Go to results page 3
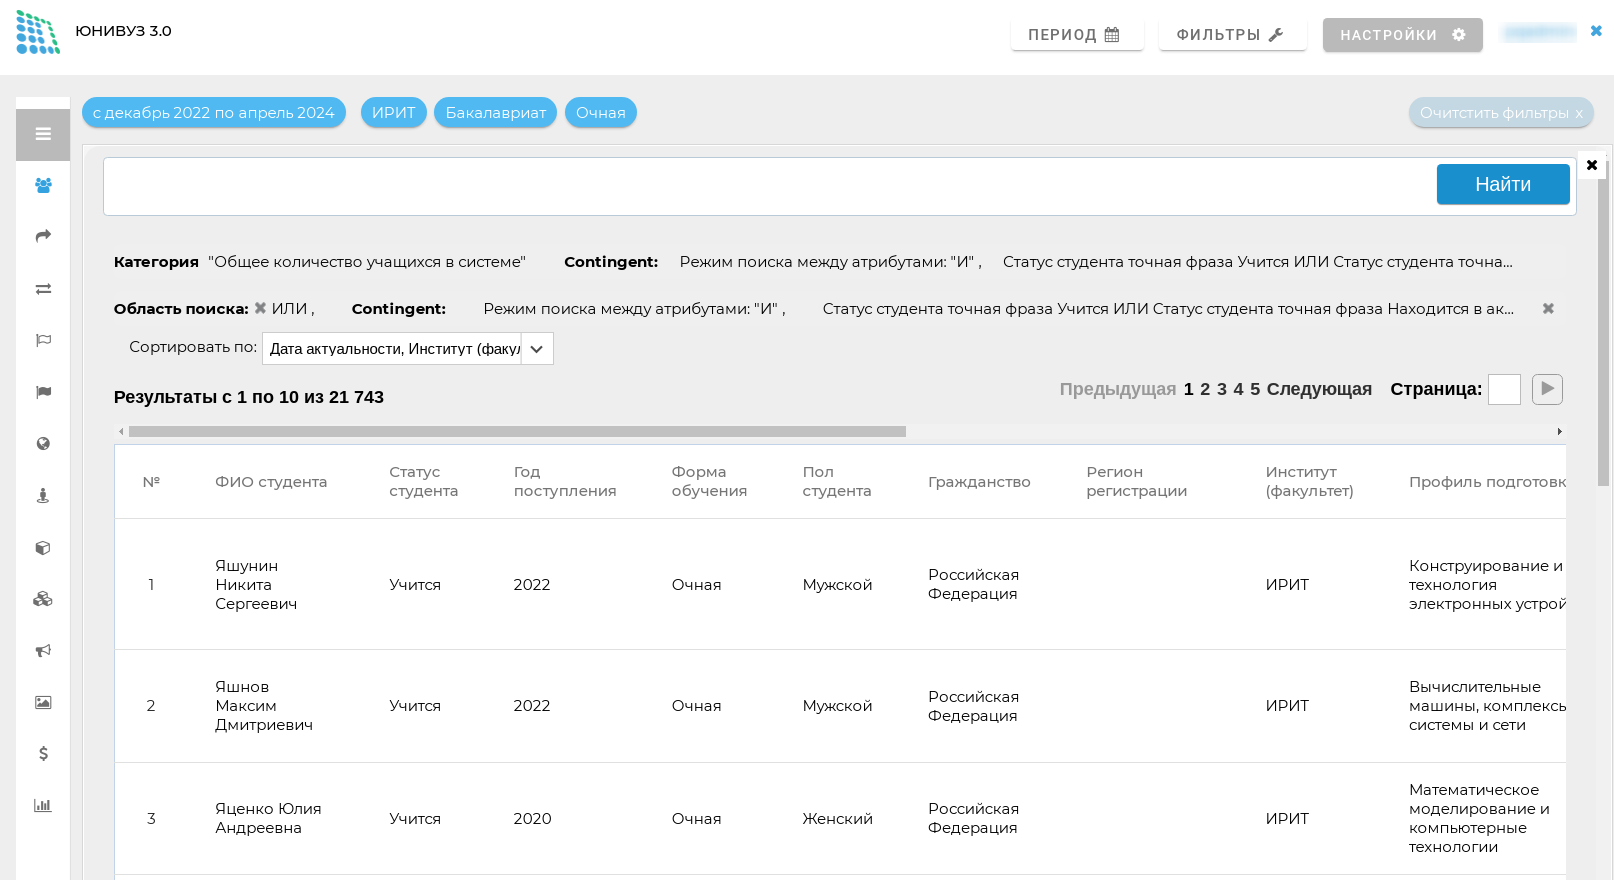This screenshot has height=880, width=1614. (x=1222, y=389)
